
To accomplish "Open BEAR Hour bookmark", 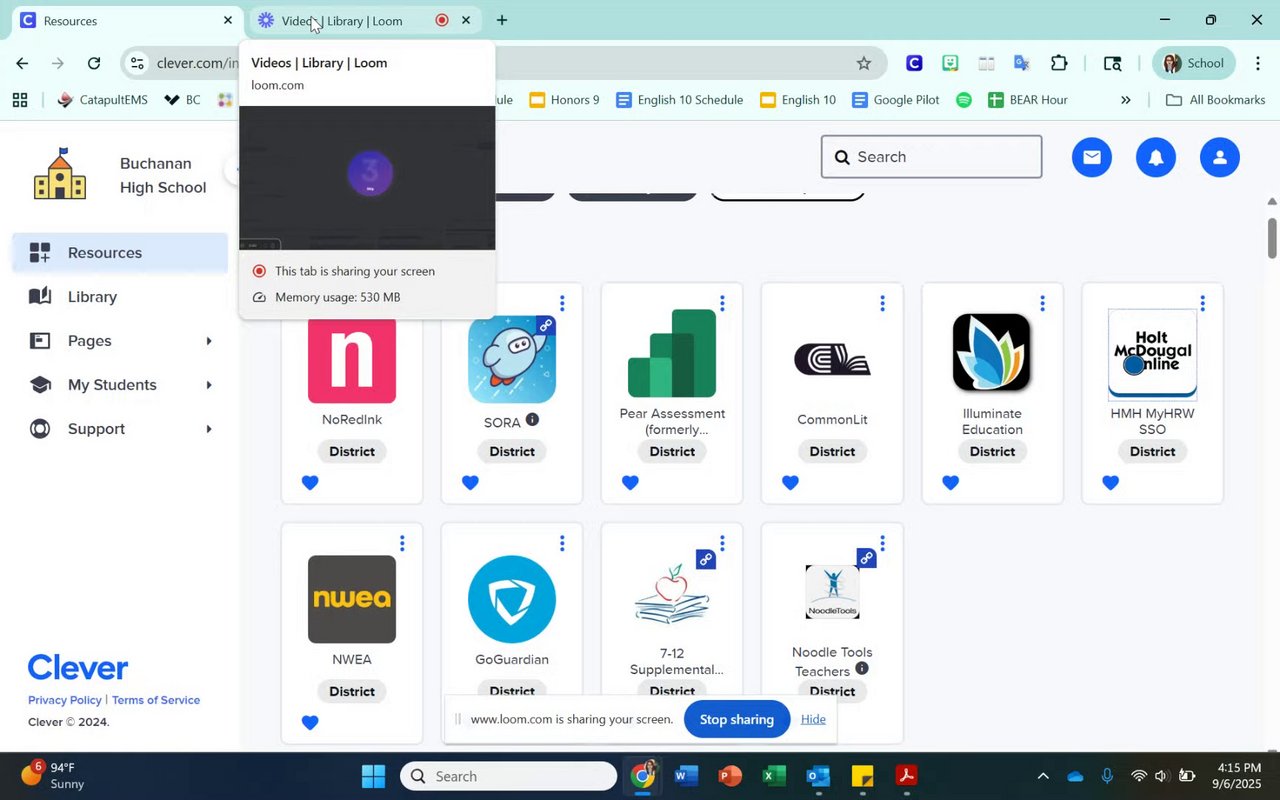I will (1028, 100).
